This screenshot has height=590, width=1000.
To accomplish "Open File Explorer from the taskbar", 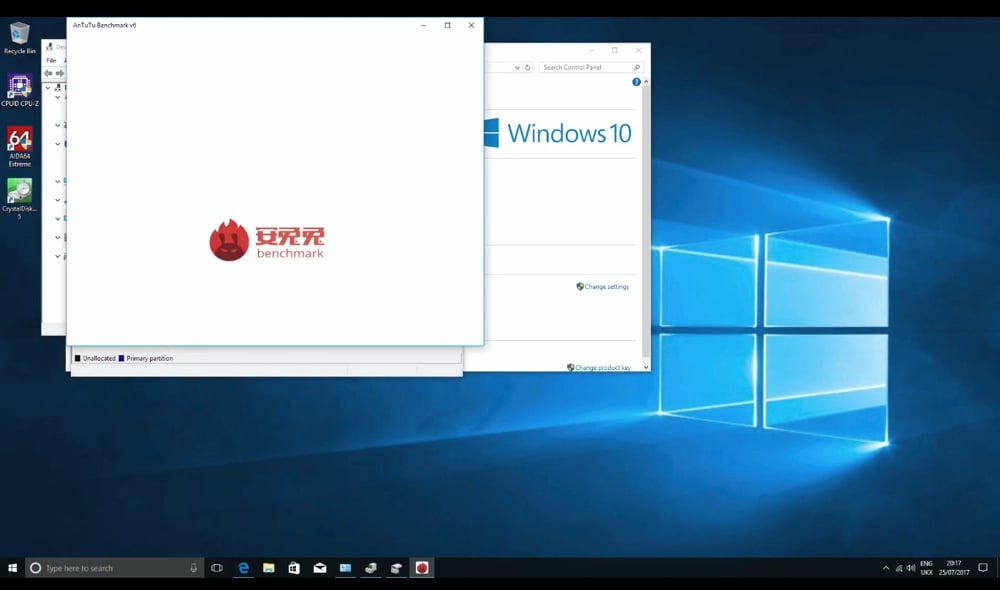I will (269, 568).
